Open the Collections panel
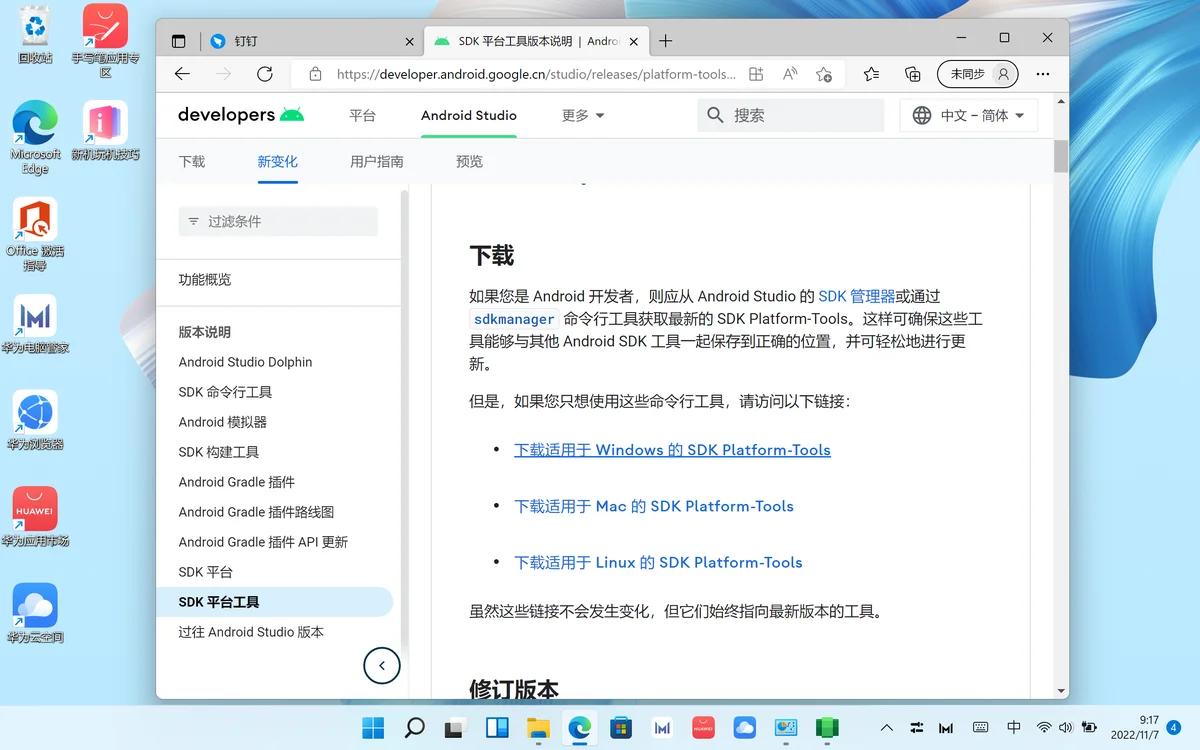 click(x=913, y=74)
